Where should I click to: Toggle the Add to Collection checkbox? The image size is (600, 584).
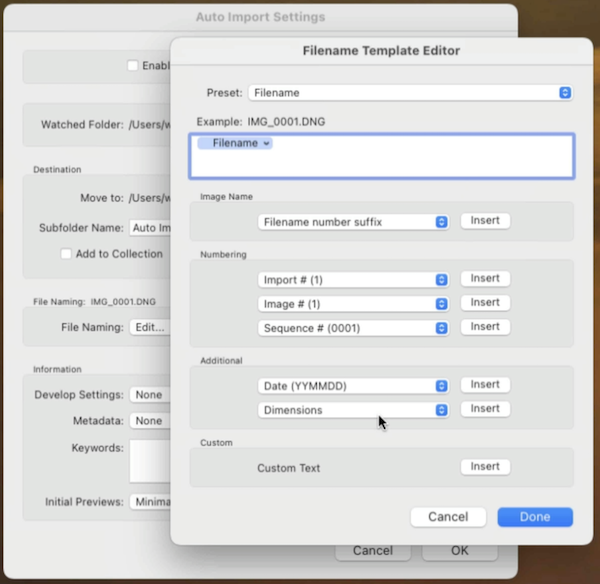[x=66, y=254]
